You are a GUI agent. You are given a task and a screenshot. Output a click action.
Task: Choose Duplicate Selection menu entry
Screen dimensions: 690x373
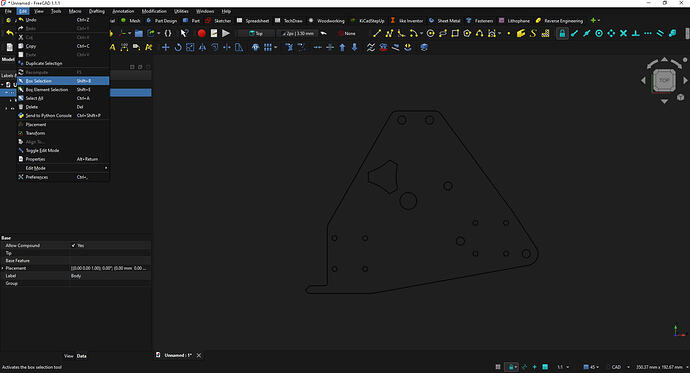pos(63,63)
